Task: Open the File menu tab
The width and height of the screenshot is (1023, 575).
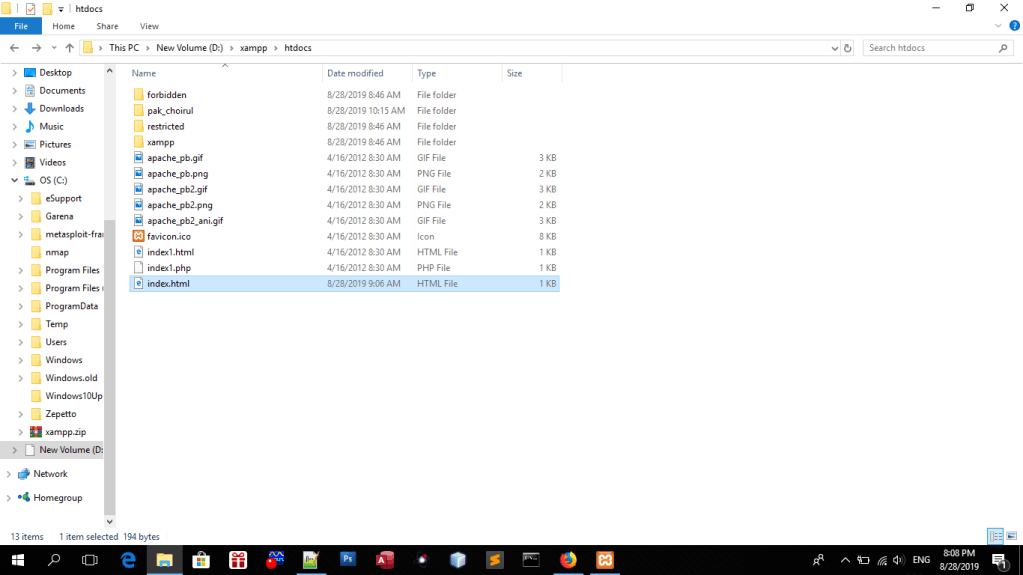Action: [x=20, y=26]
